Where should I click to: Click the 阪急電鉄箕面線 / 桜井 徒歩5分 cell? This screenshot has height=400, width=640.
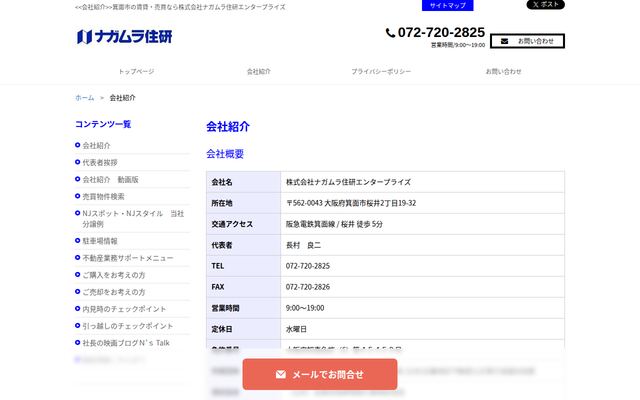point(423,224)
